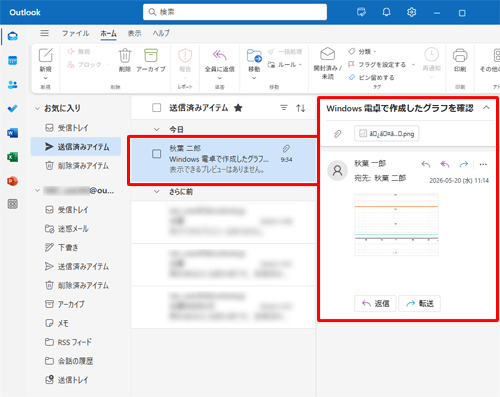Click the reply arrow in message header
This screenshot has height=397, width=500.
tap(426, 164)
